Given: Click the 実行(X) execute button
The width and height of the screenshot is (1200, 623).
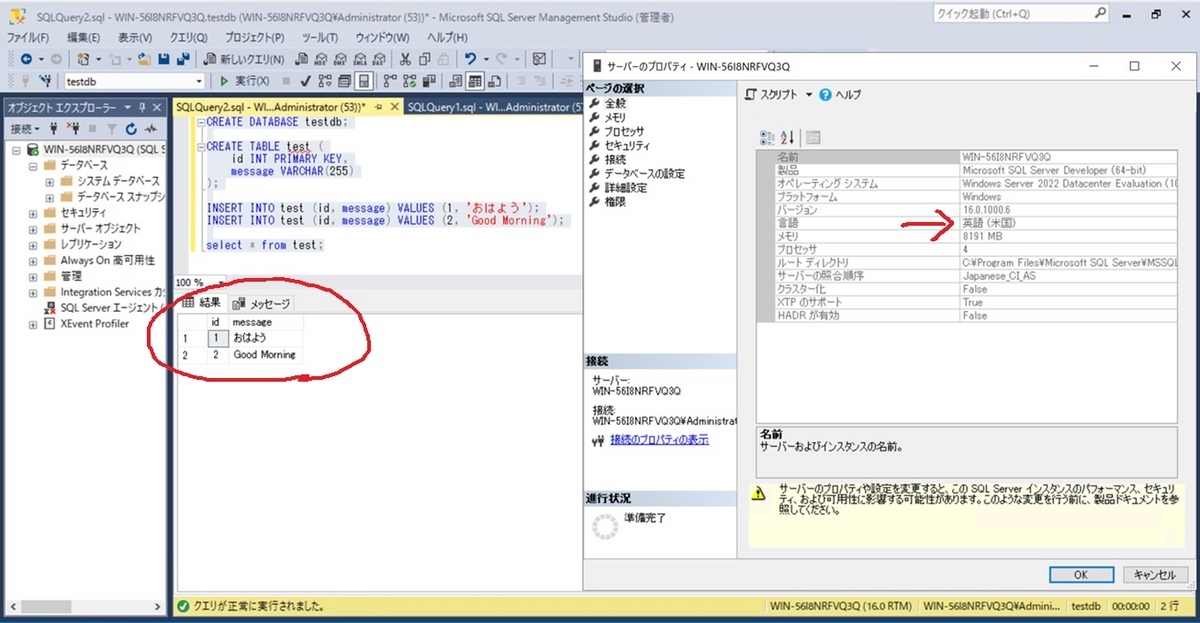Looking at the screenshot, I should click(245, 81).
